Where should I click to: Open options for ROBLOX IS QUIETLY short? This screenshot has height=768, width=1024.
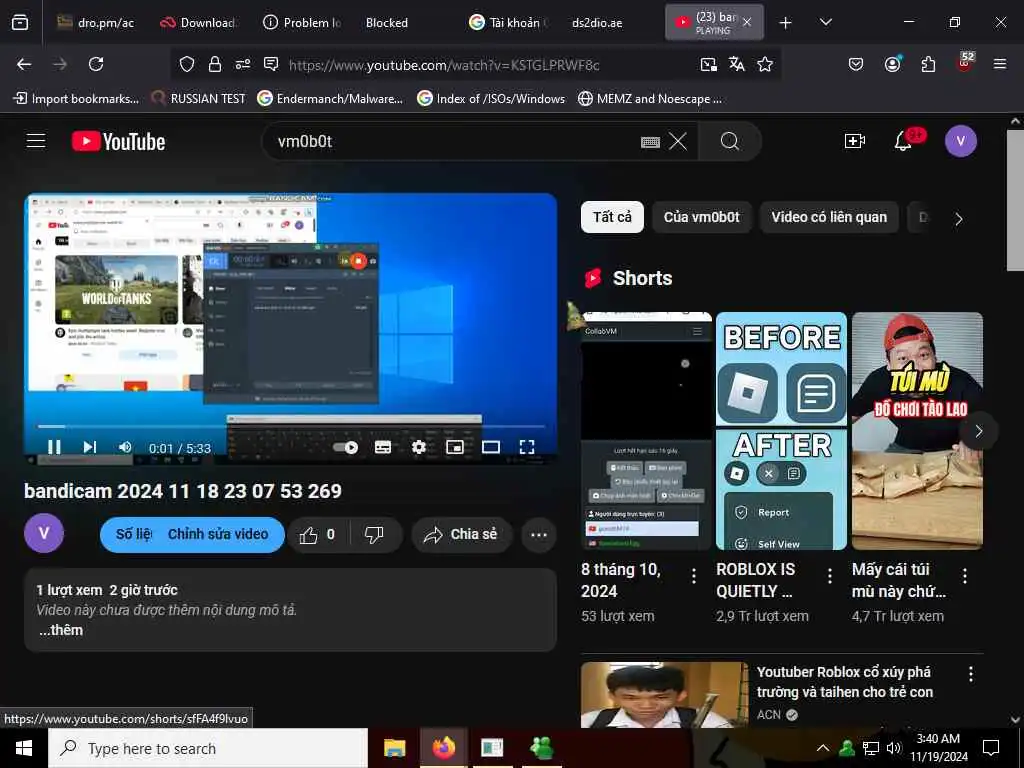pyautogui.click(x=829, y=576)
